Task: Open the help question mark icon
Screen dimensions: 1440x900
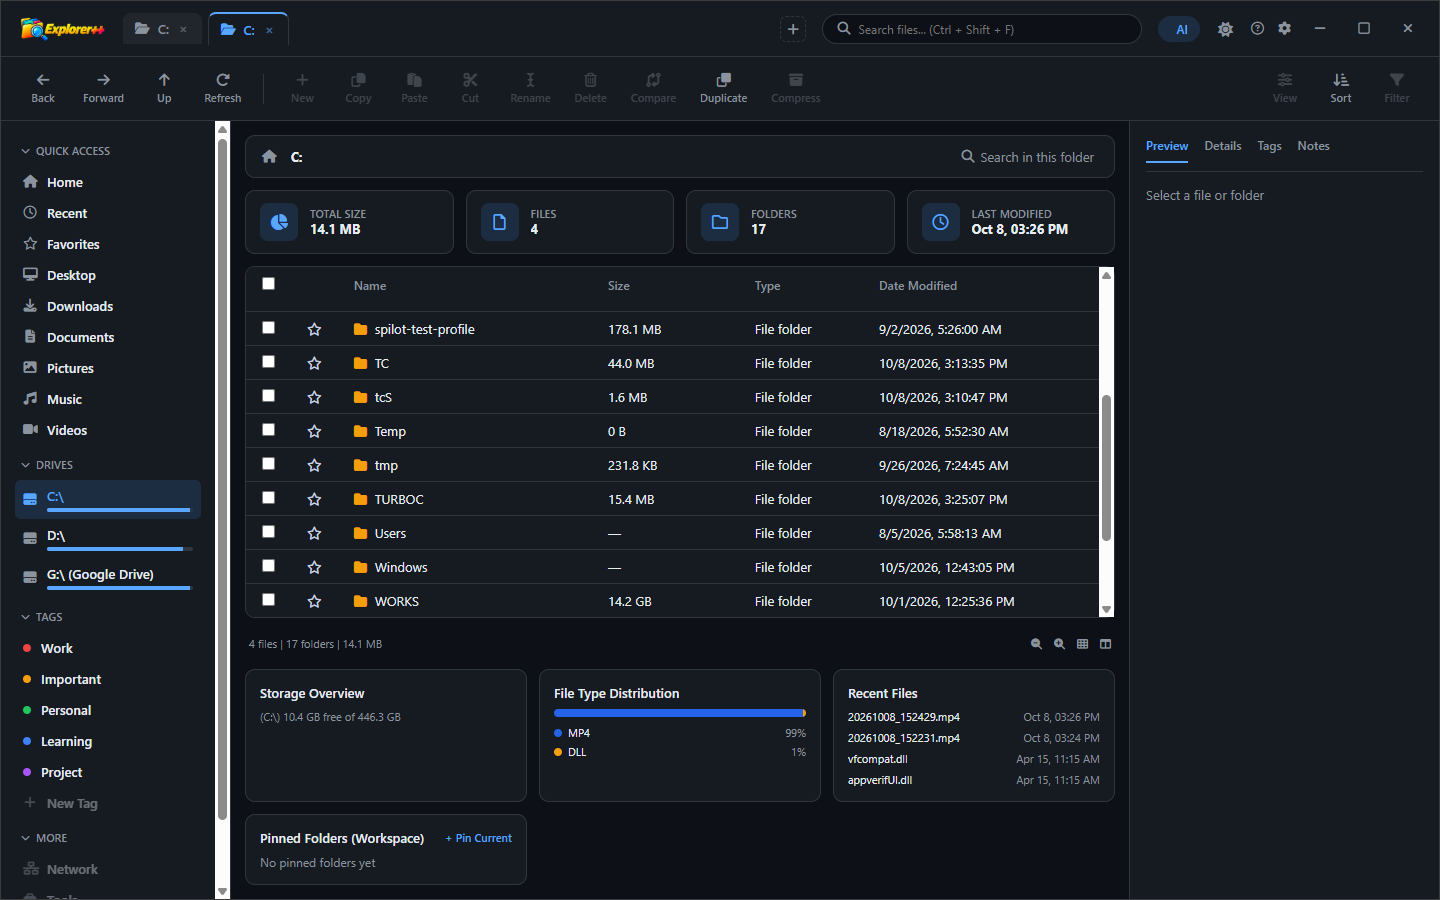Action: pos(1257,29)
